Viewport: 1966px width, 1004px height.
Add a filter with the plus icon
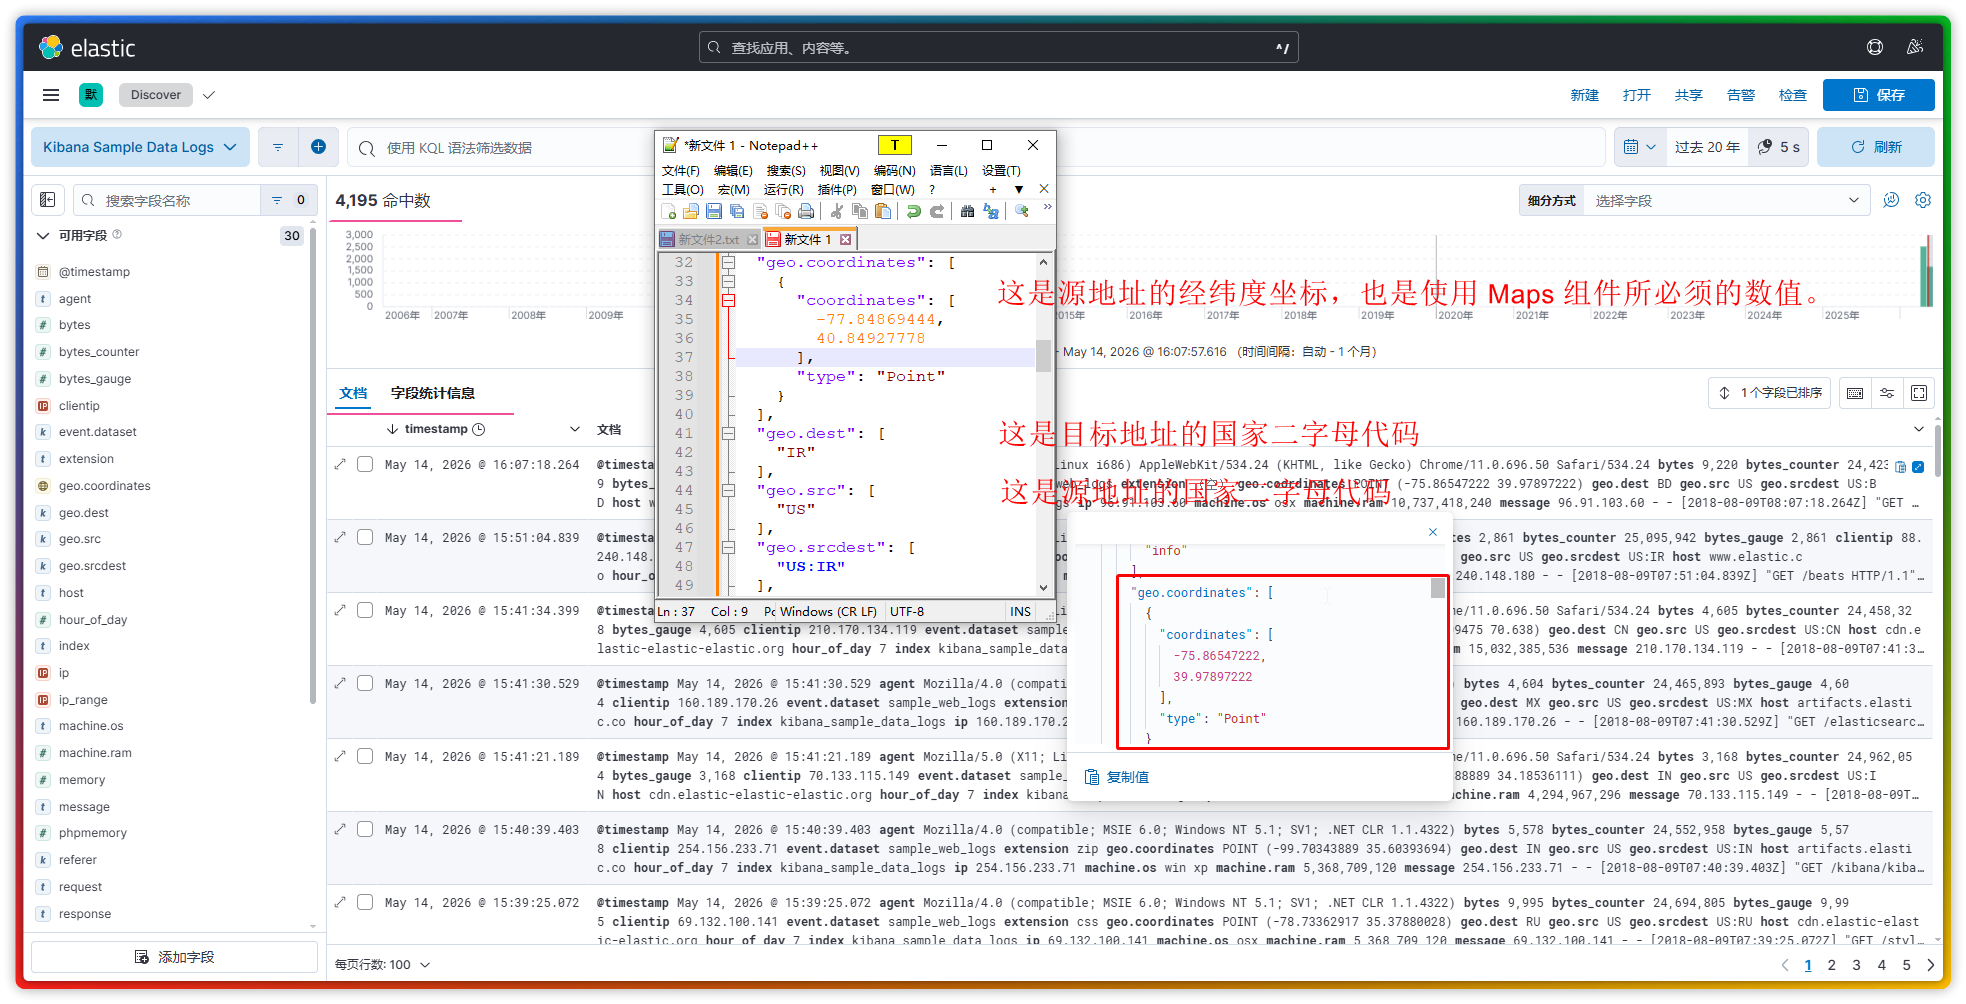[x=318, y=147]
